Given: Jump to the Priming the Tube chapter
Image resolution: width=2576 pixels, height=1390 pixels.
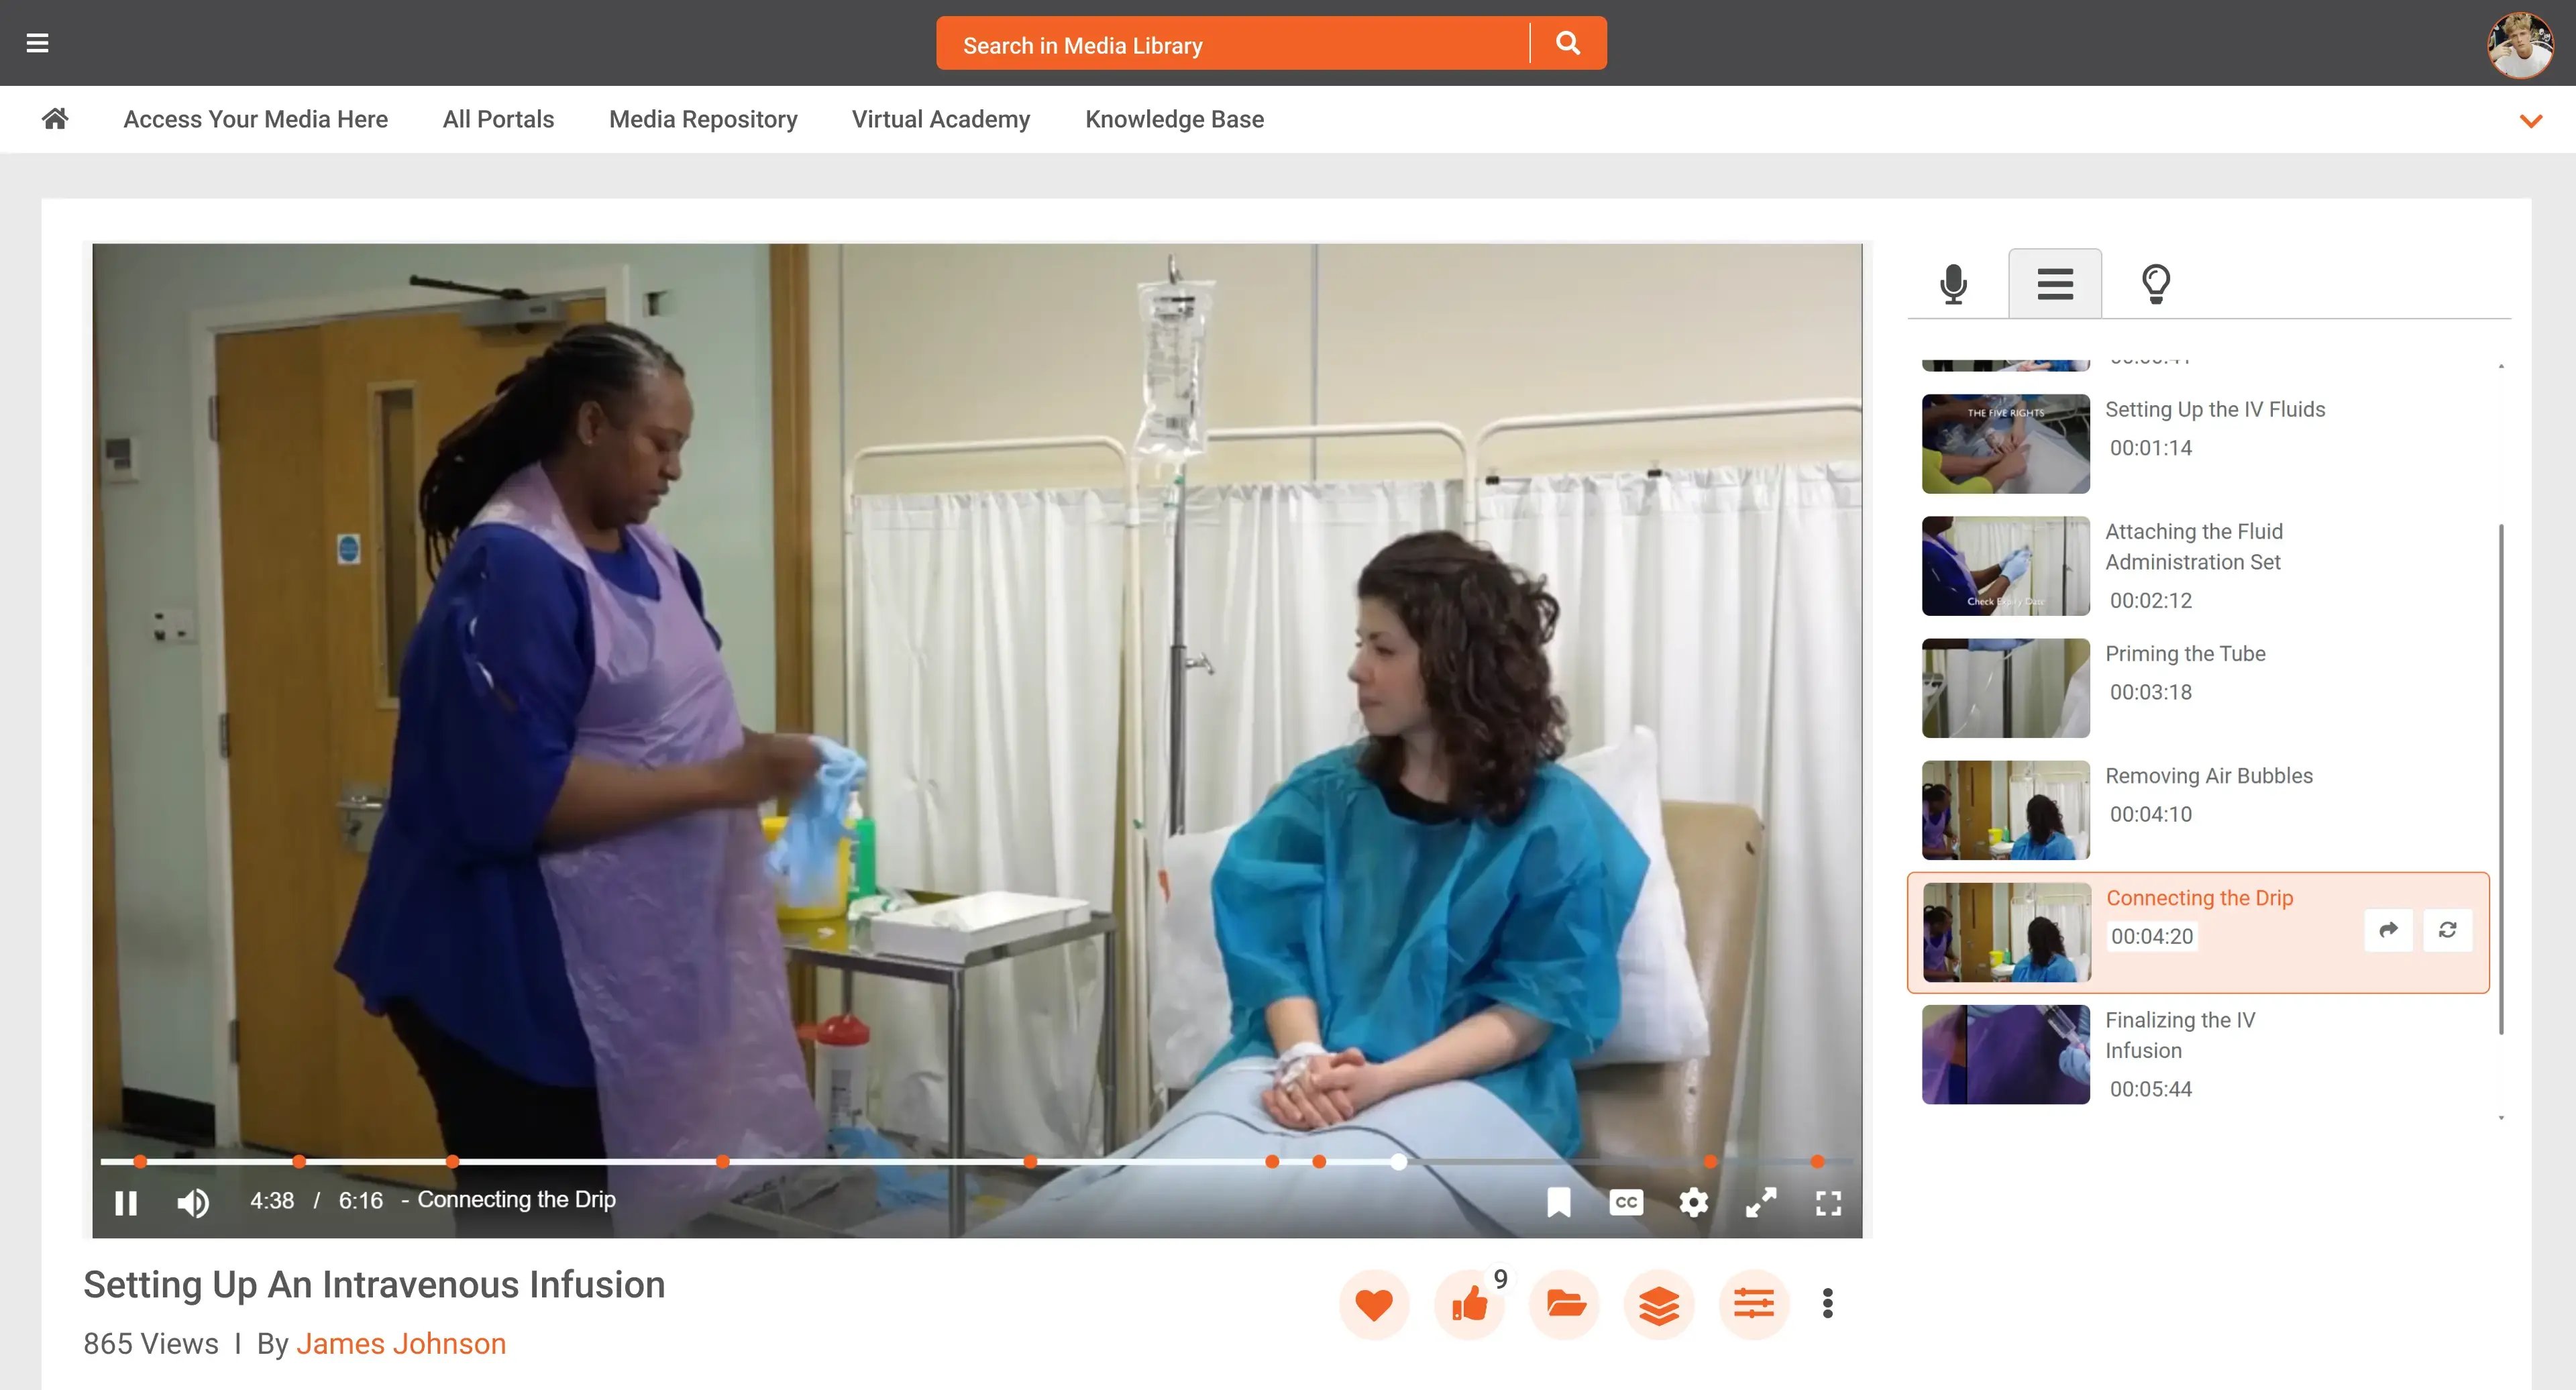Looking at the screenshot, I should 2184,654.
